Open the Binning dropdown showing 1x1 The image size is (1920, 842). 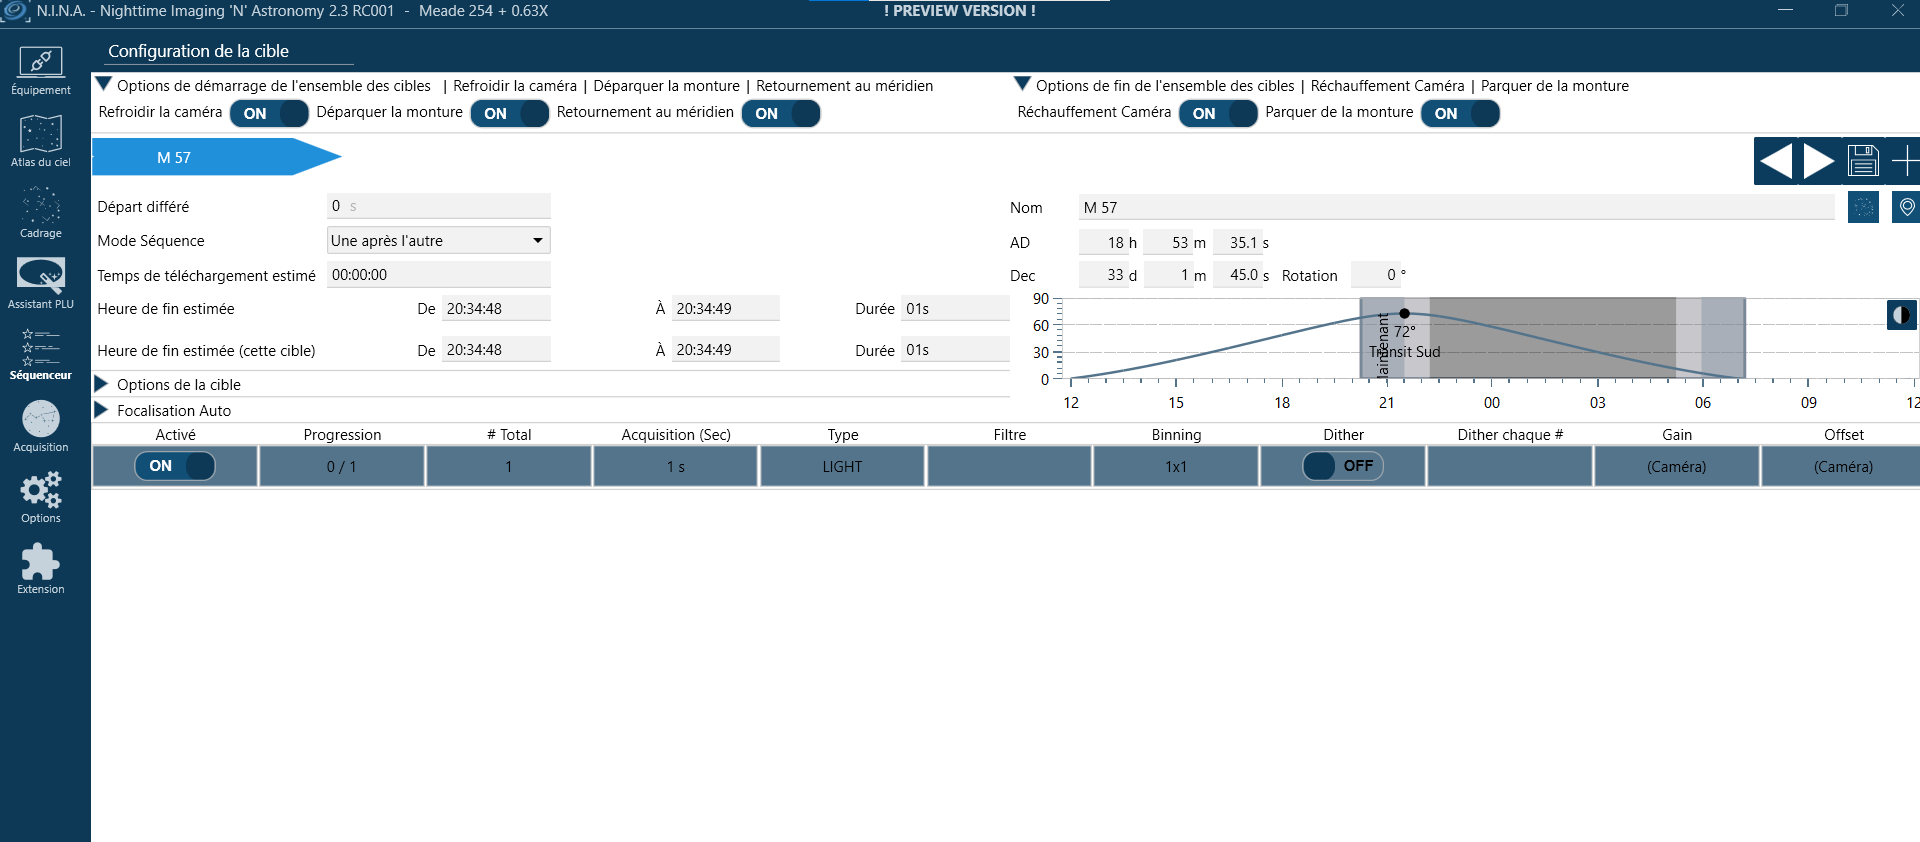click(1176, 466)
